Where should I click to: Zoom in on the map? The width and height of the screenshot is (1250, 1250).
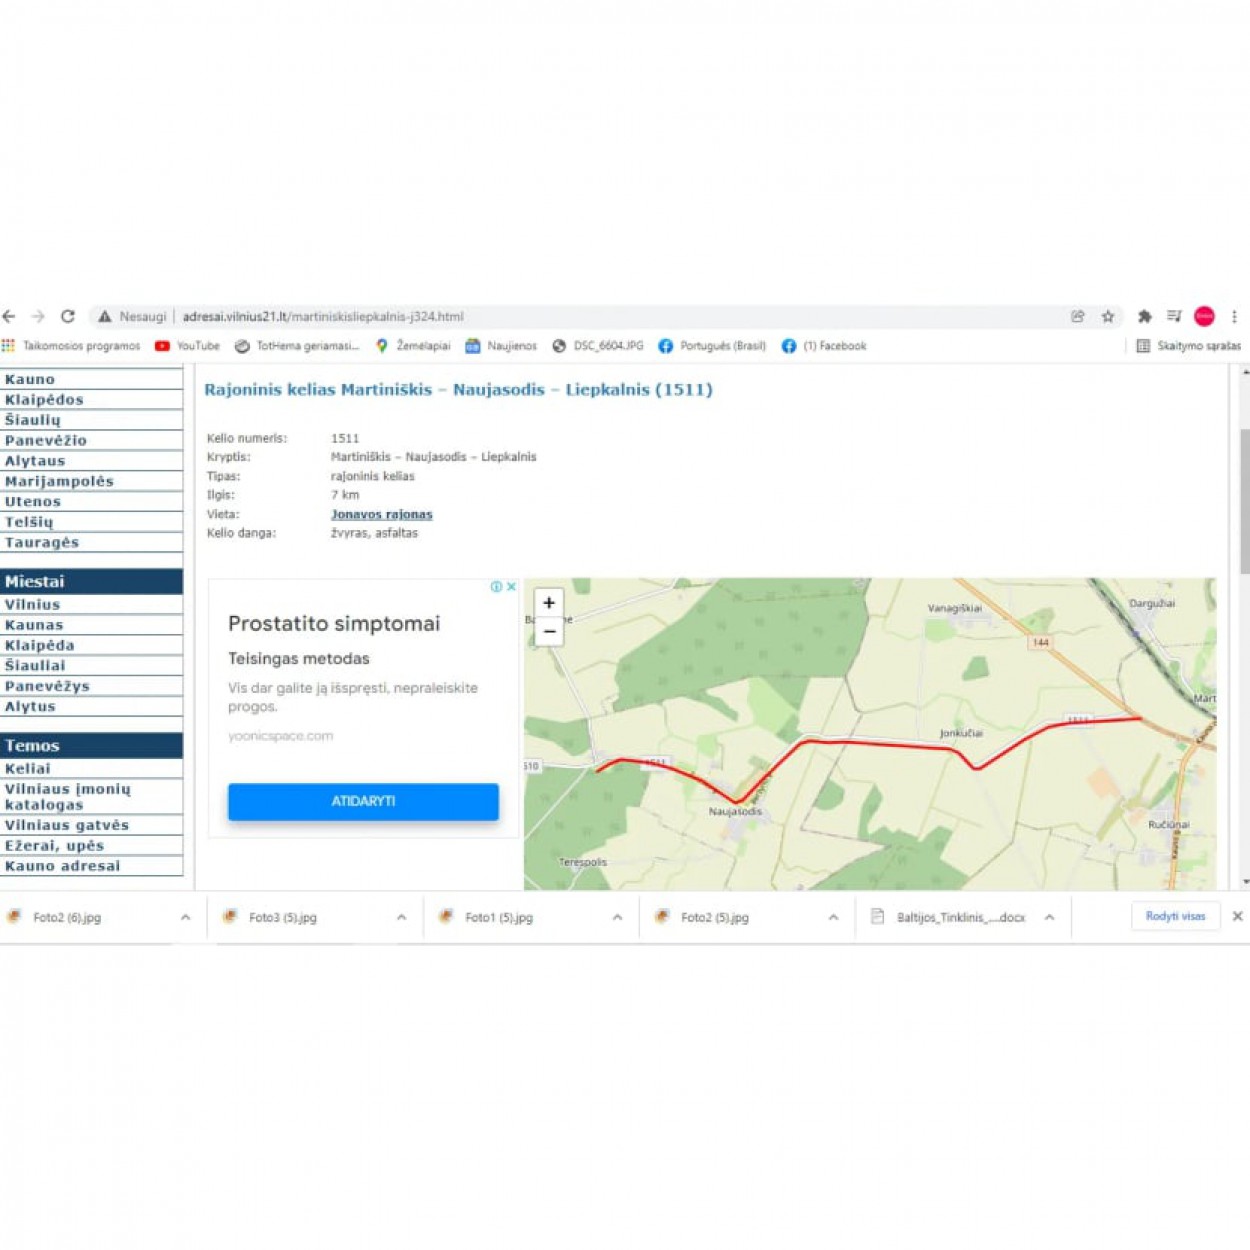(549, 603)
